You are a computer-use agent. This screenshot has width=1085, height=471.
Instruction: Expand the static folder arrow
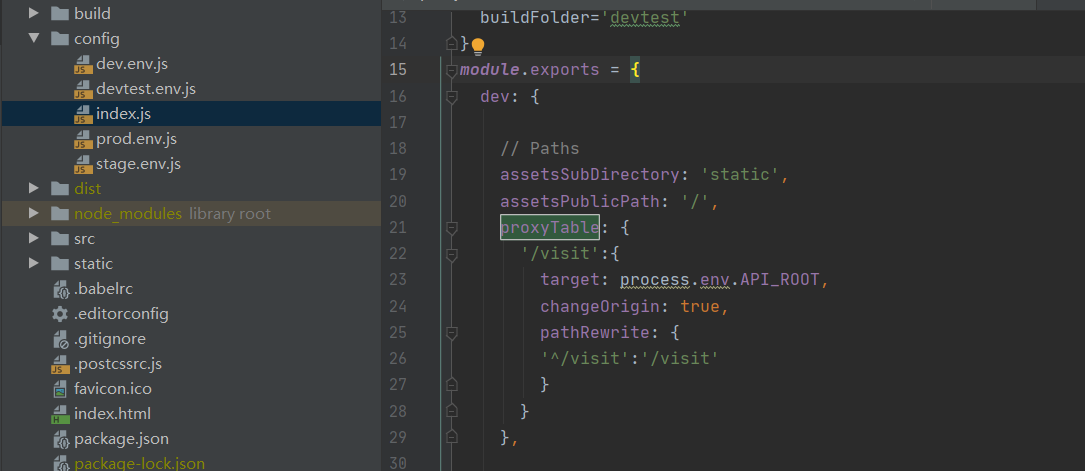click(x=34, y=263)
